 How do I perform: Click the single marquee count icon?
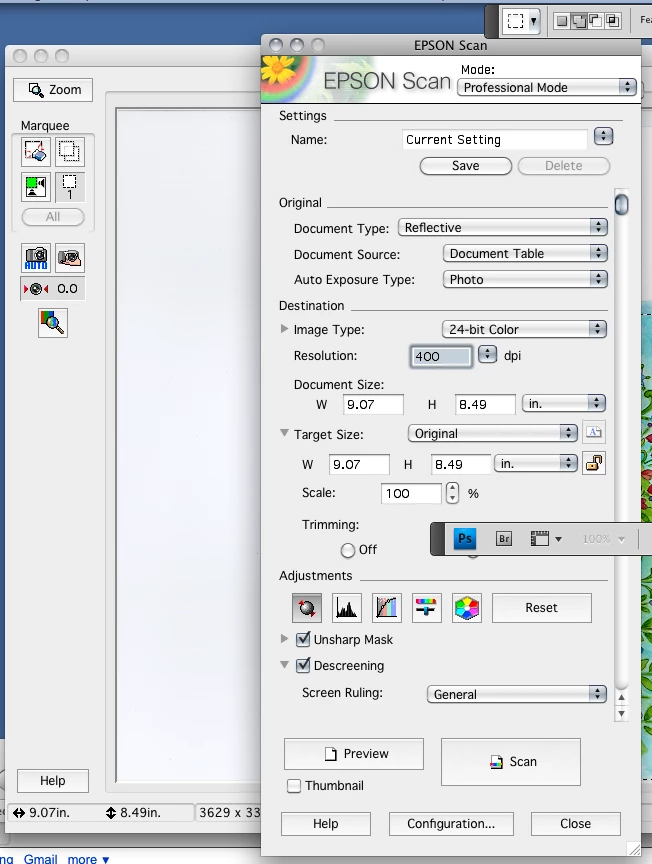(69, 186)
